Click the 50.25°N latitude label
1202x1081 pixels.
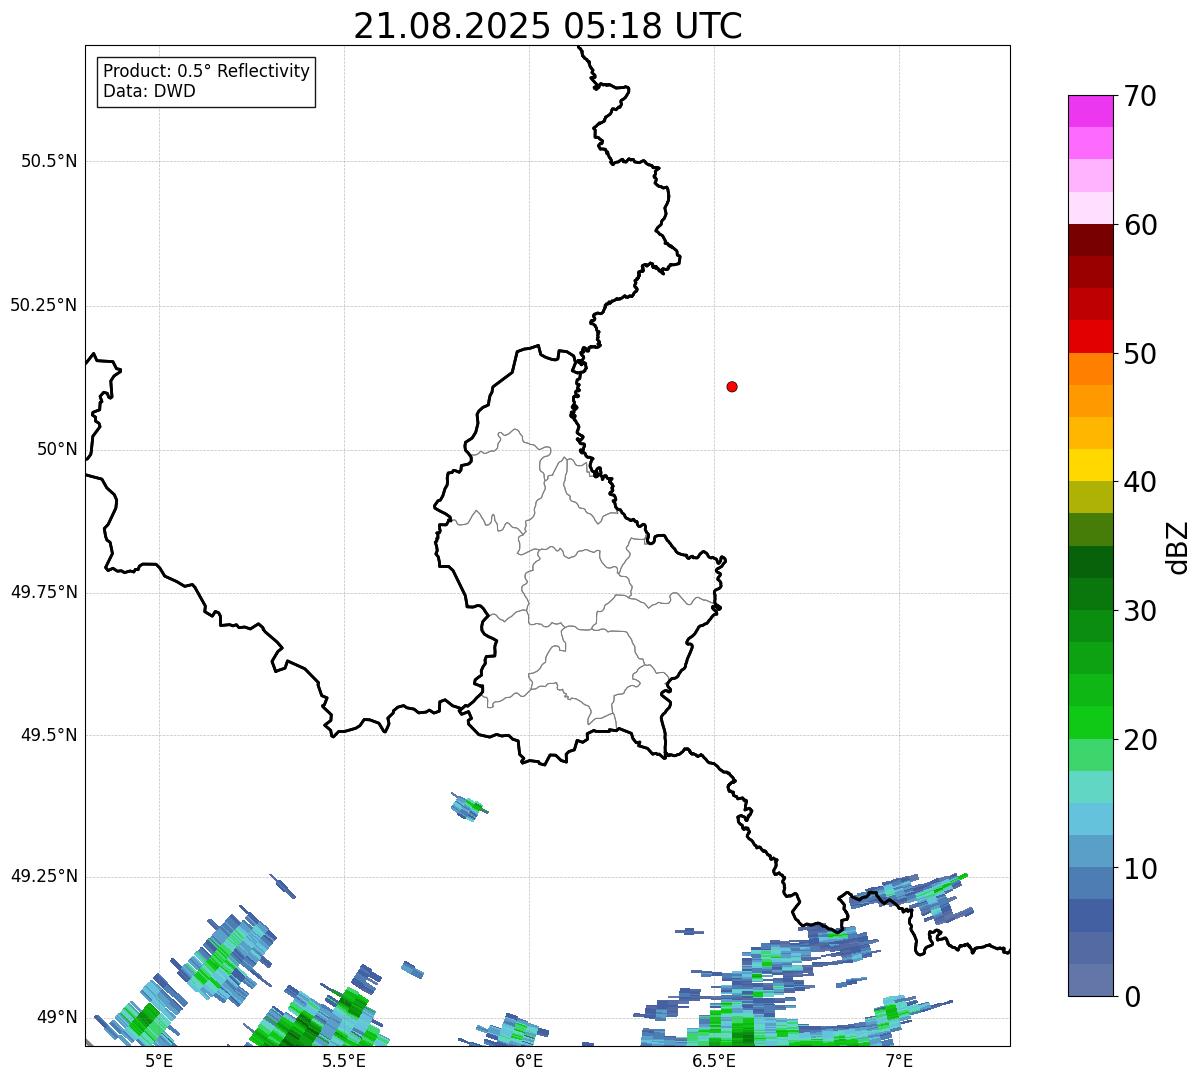point(44,305)
